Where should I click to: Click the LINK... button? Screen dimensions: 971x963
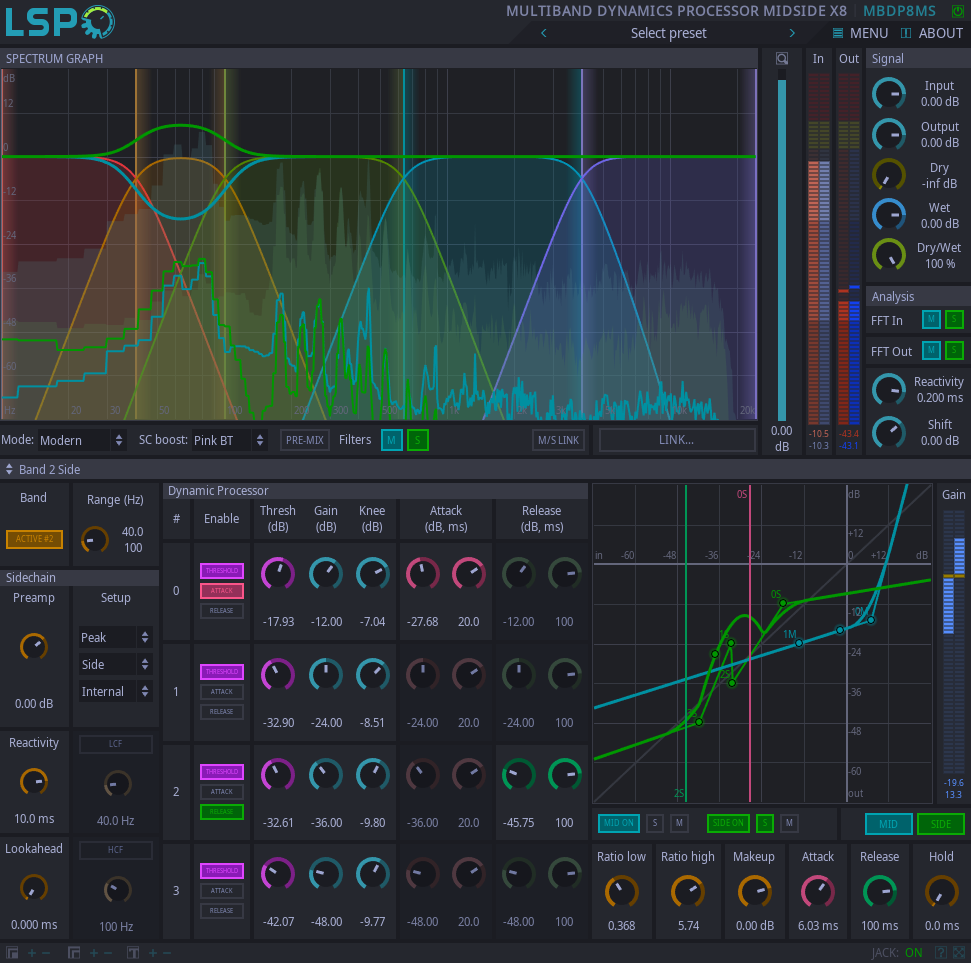coord(676,440)
